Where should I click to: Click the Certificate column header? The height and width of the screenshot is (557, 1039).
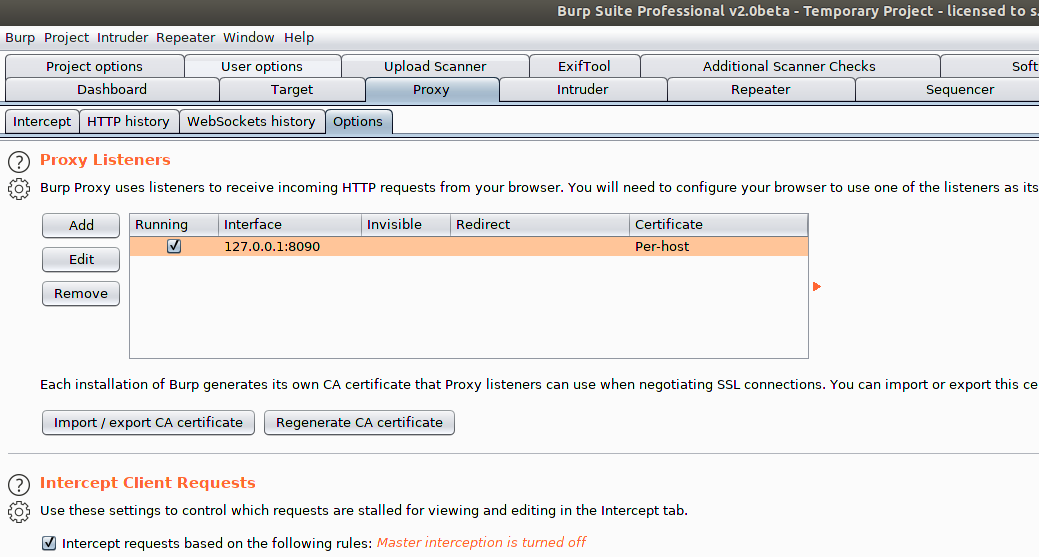[x=718, y=225]
